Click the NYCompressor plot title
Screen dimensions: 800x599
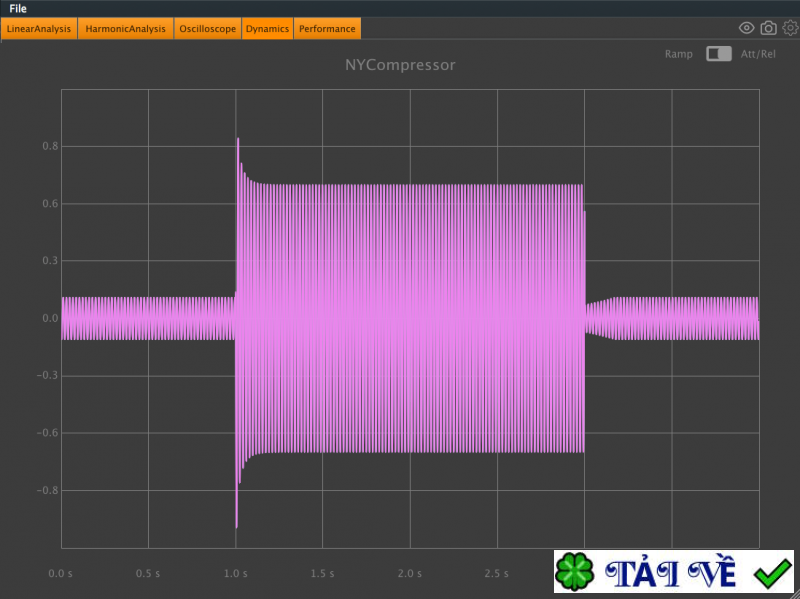coord(400,65)
